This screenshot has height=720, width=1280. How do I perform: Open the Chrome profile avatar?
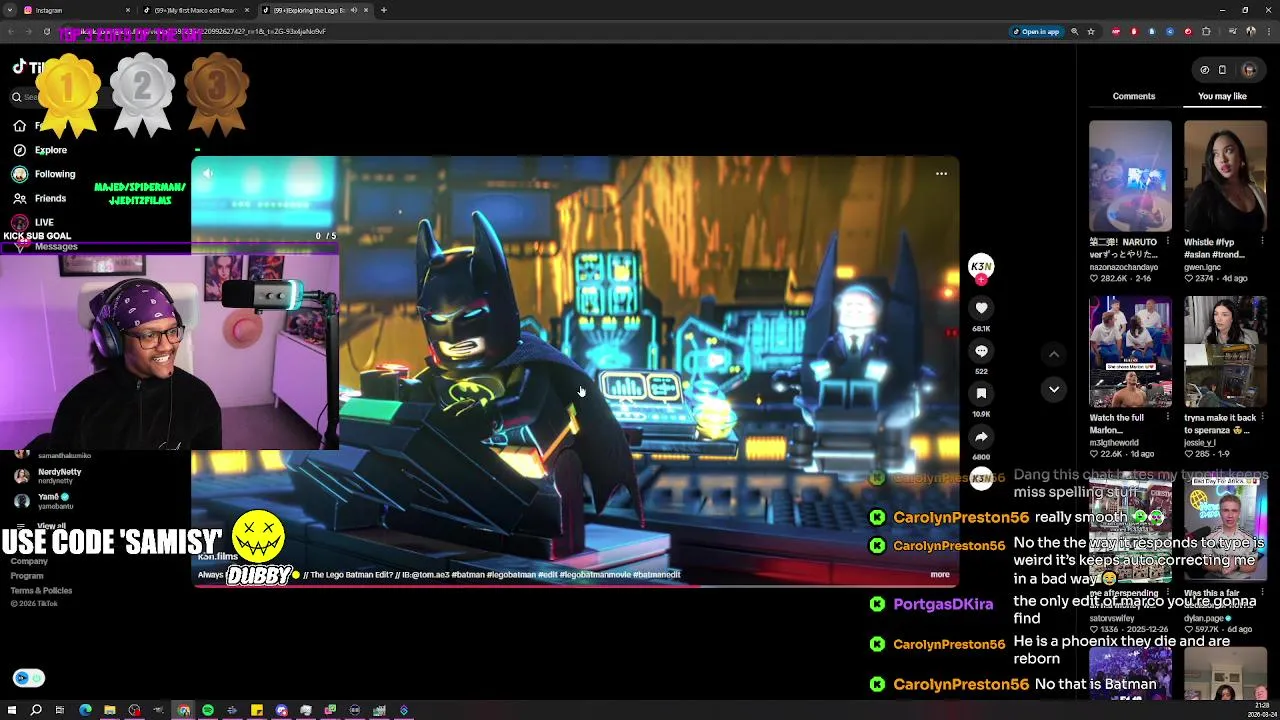click(1251, 31)
